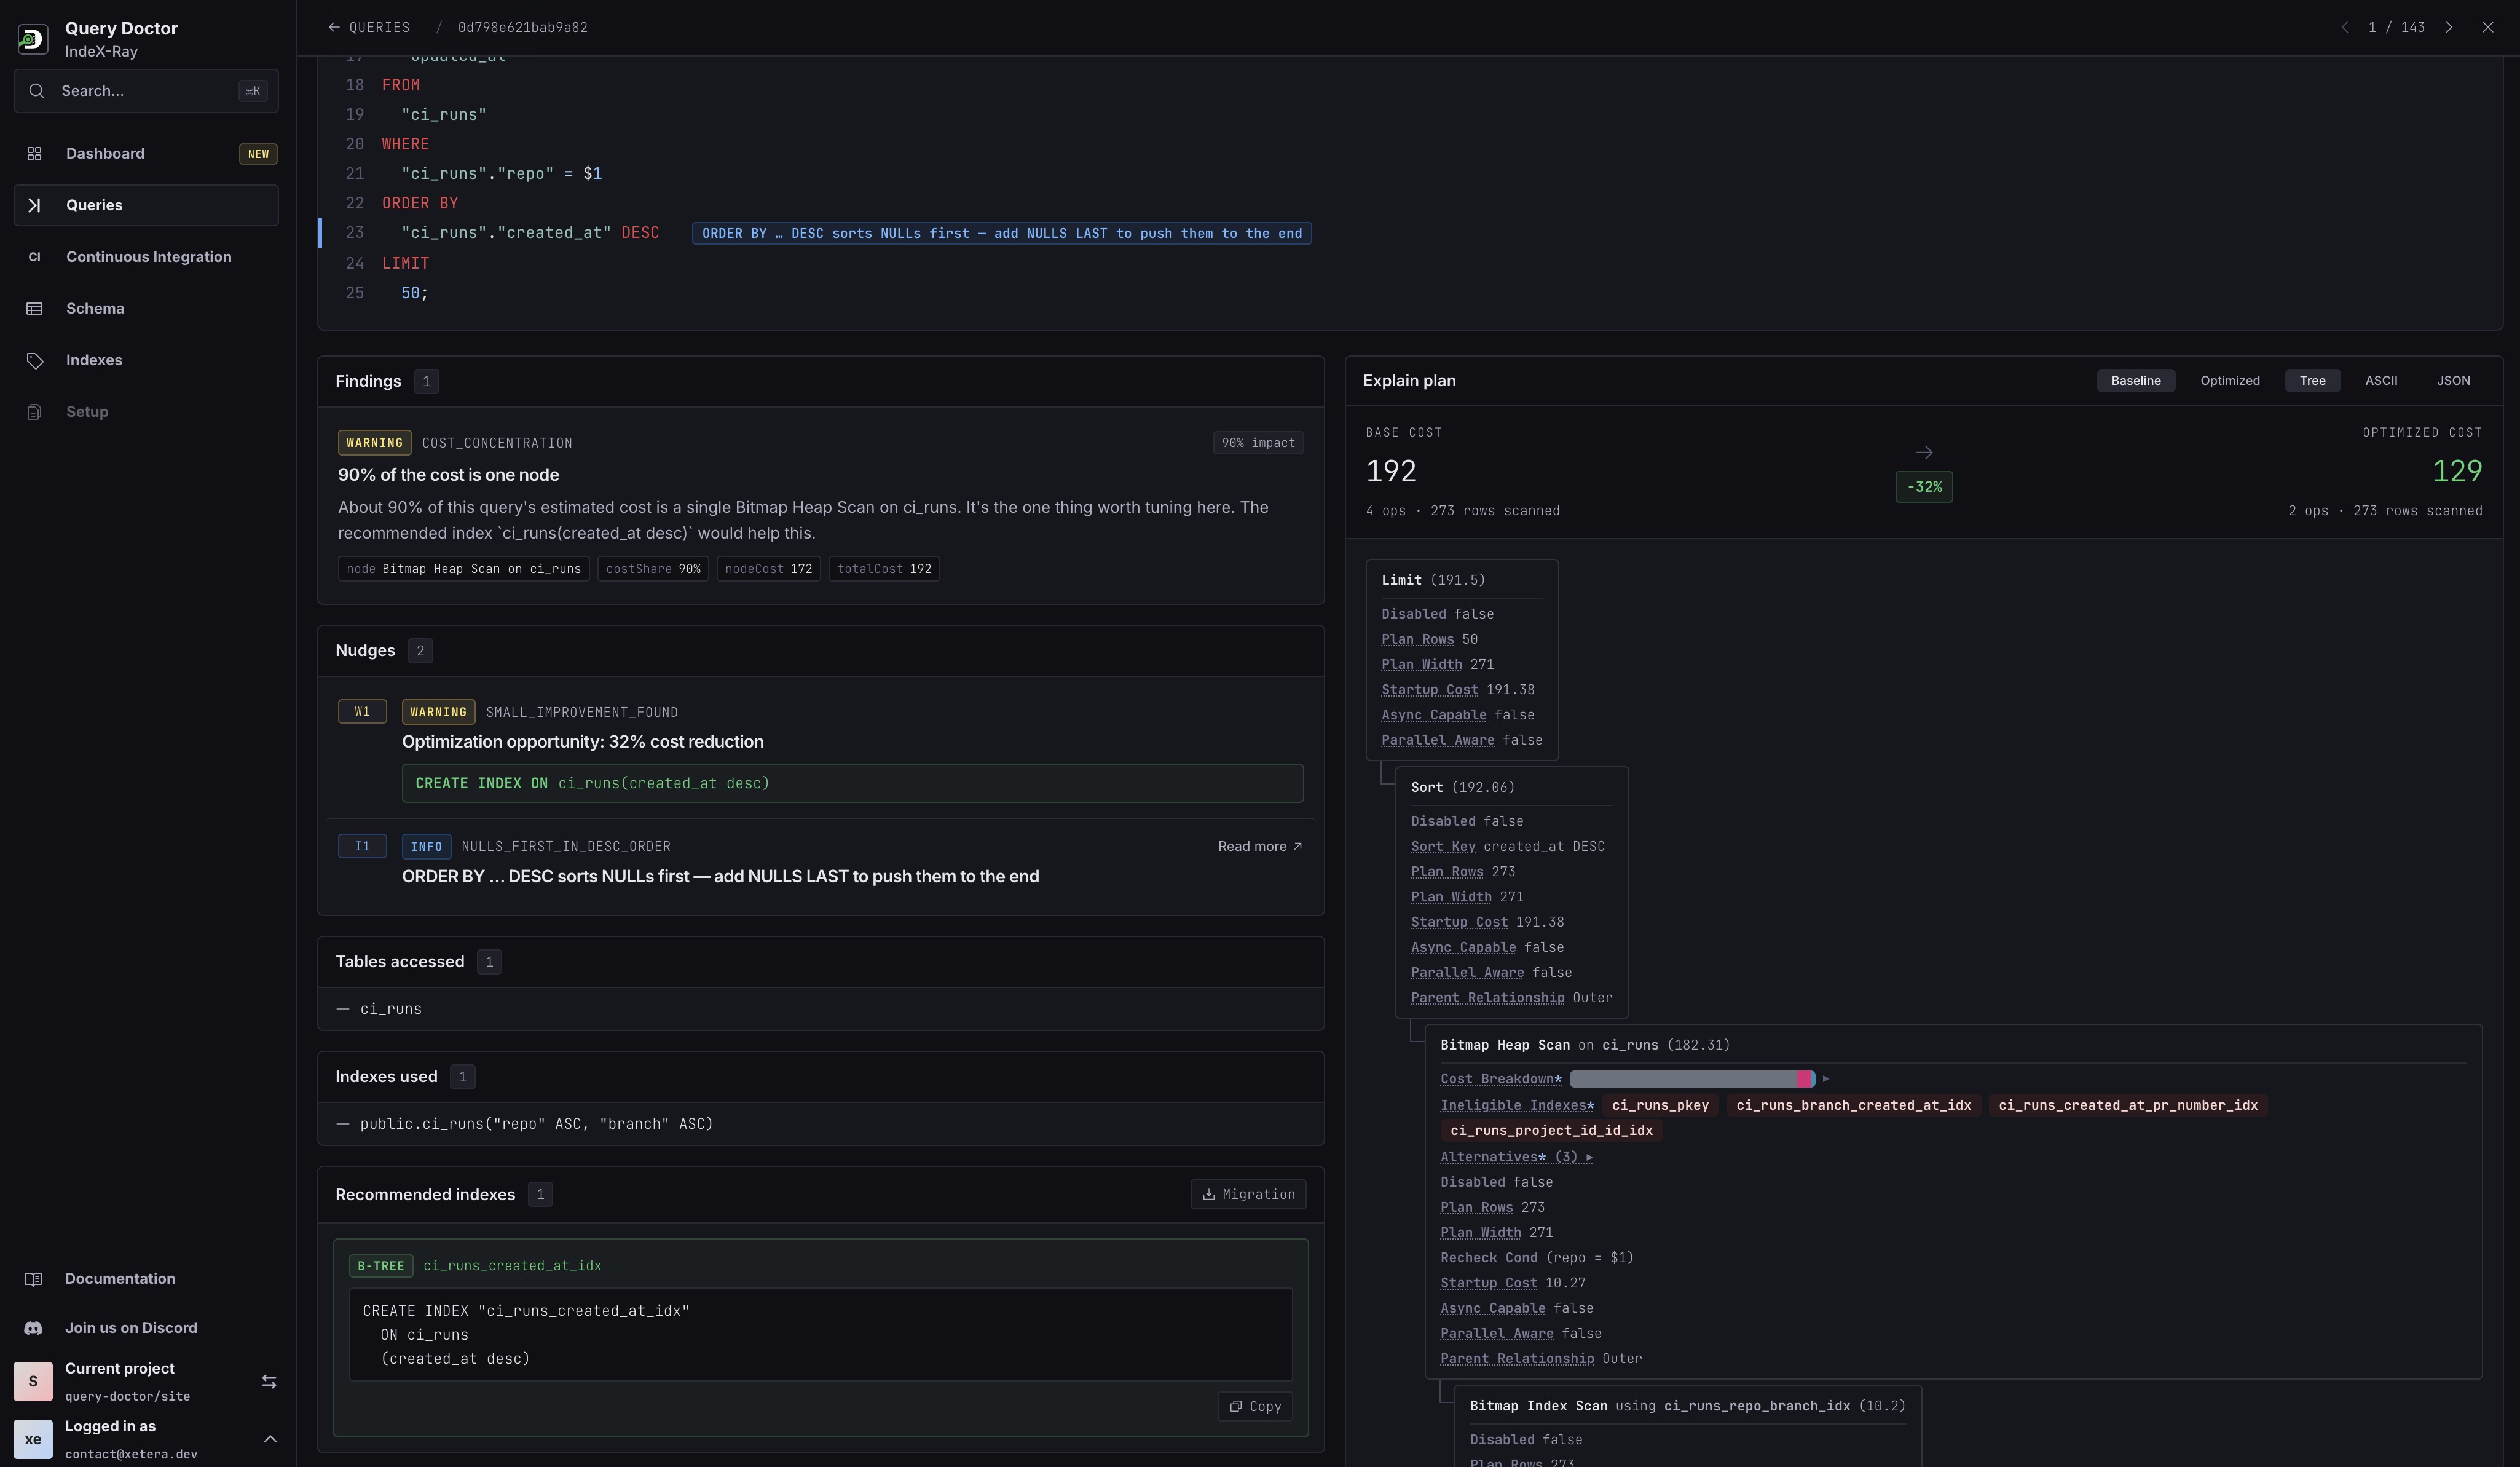The image size is (2520, 1467).
Task: Click the Schema table icon
Action: click(34, 309)
